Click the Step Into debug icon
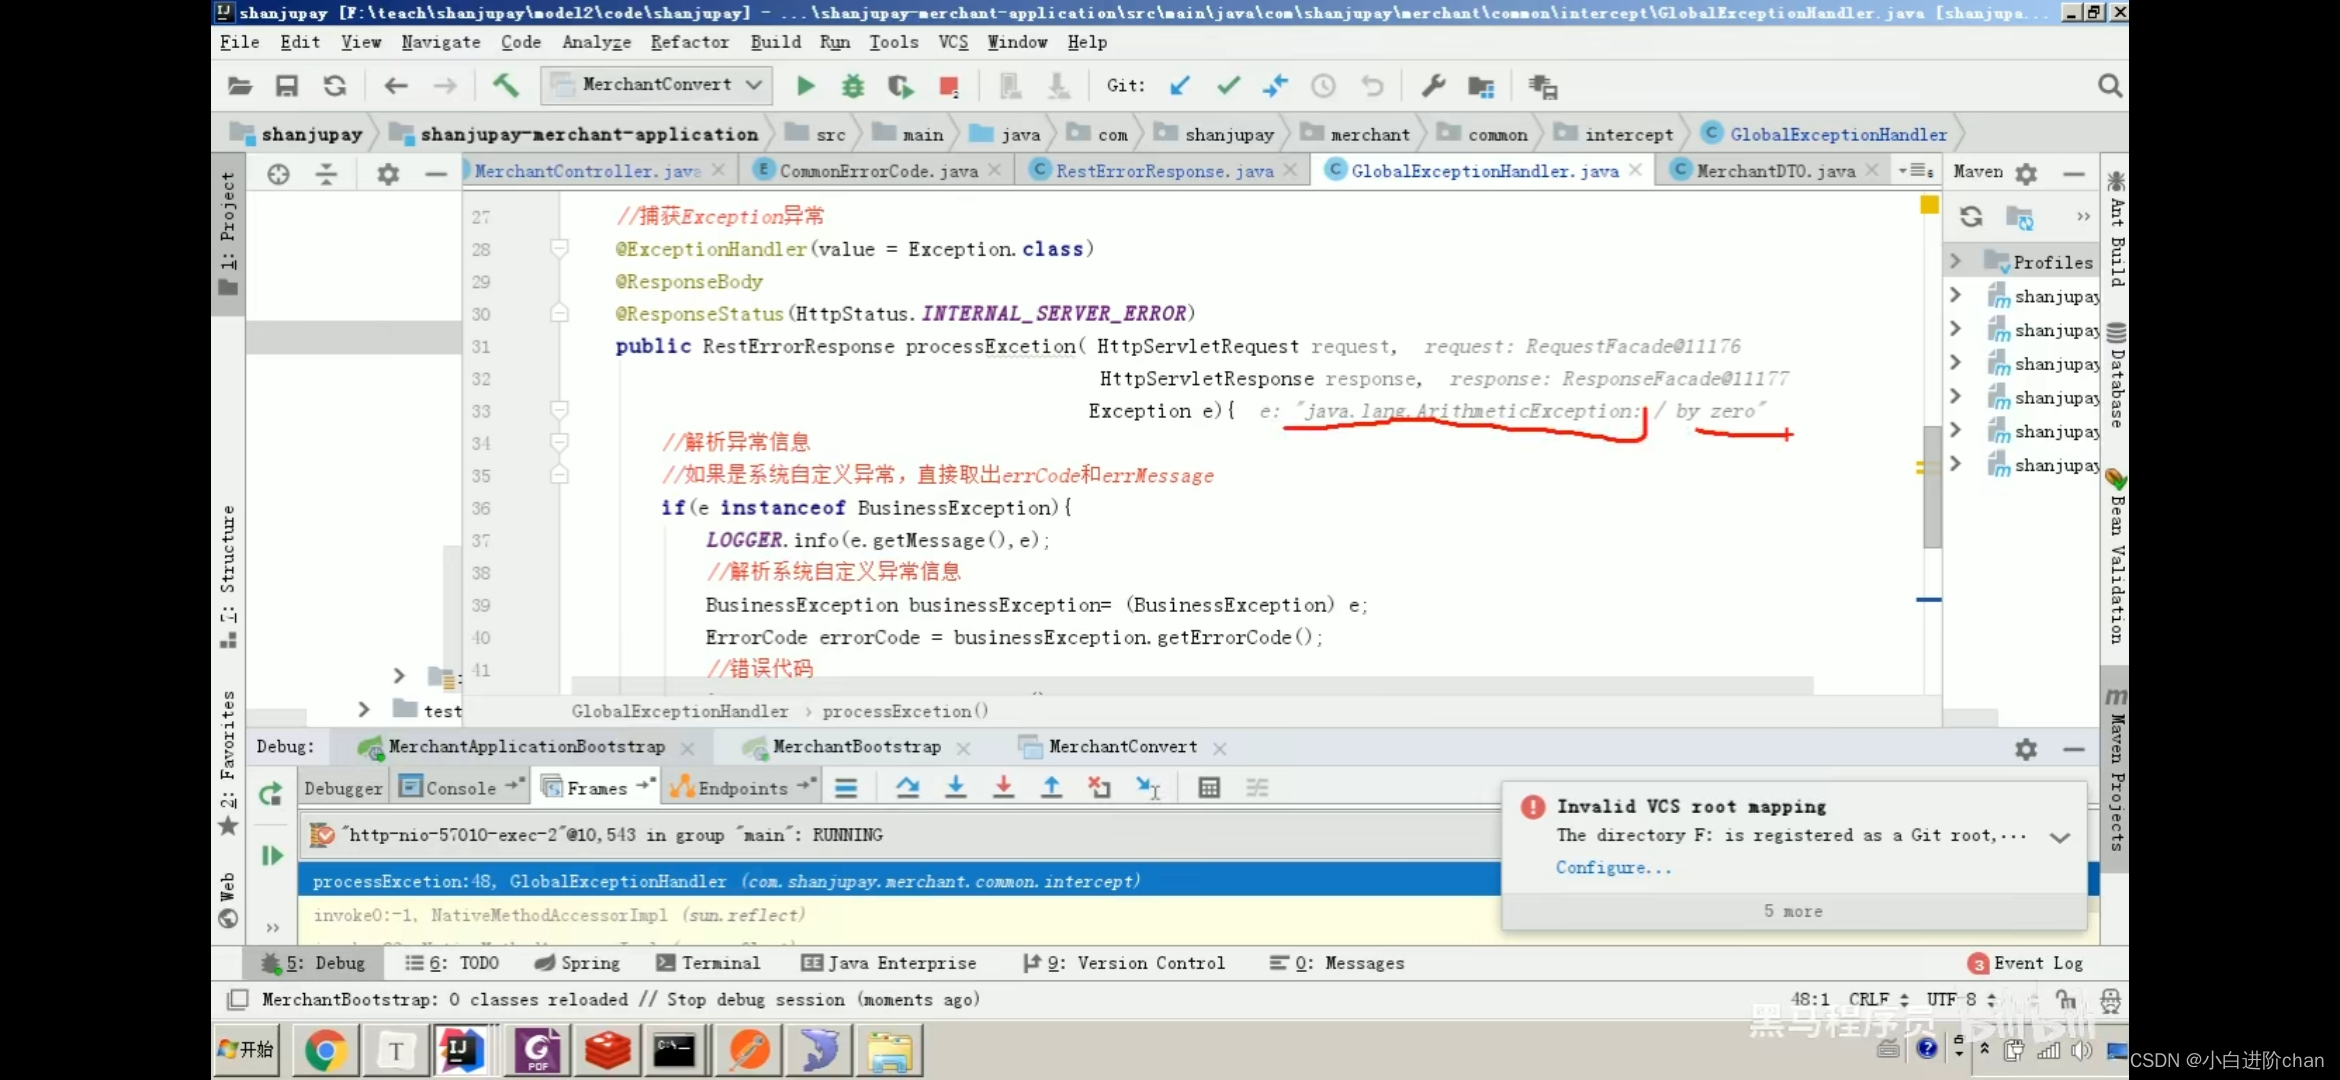Screen dimensions: 2340x1080 pyautogui.click(x=955, y=788)
